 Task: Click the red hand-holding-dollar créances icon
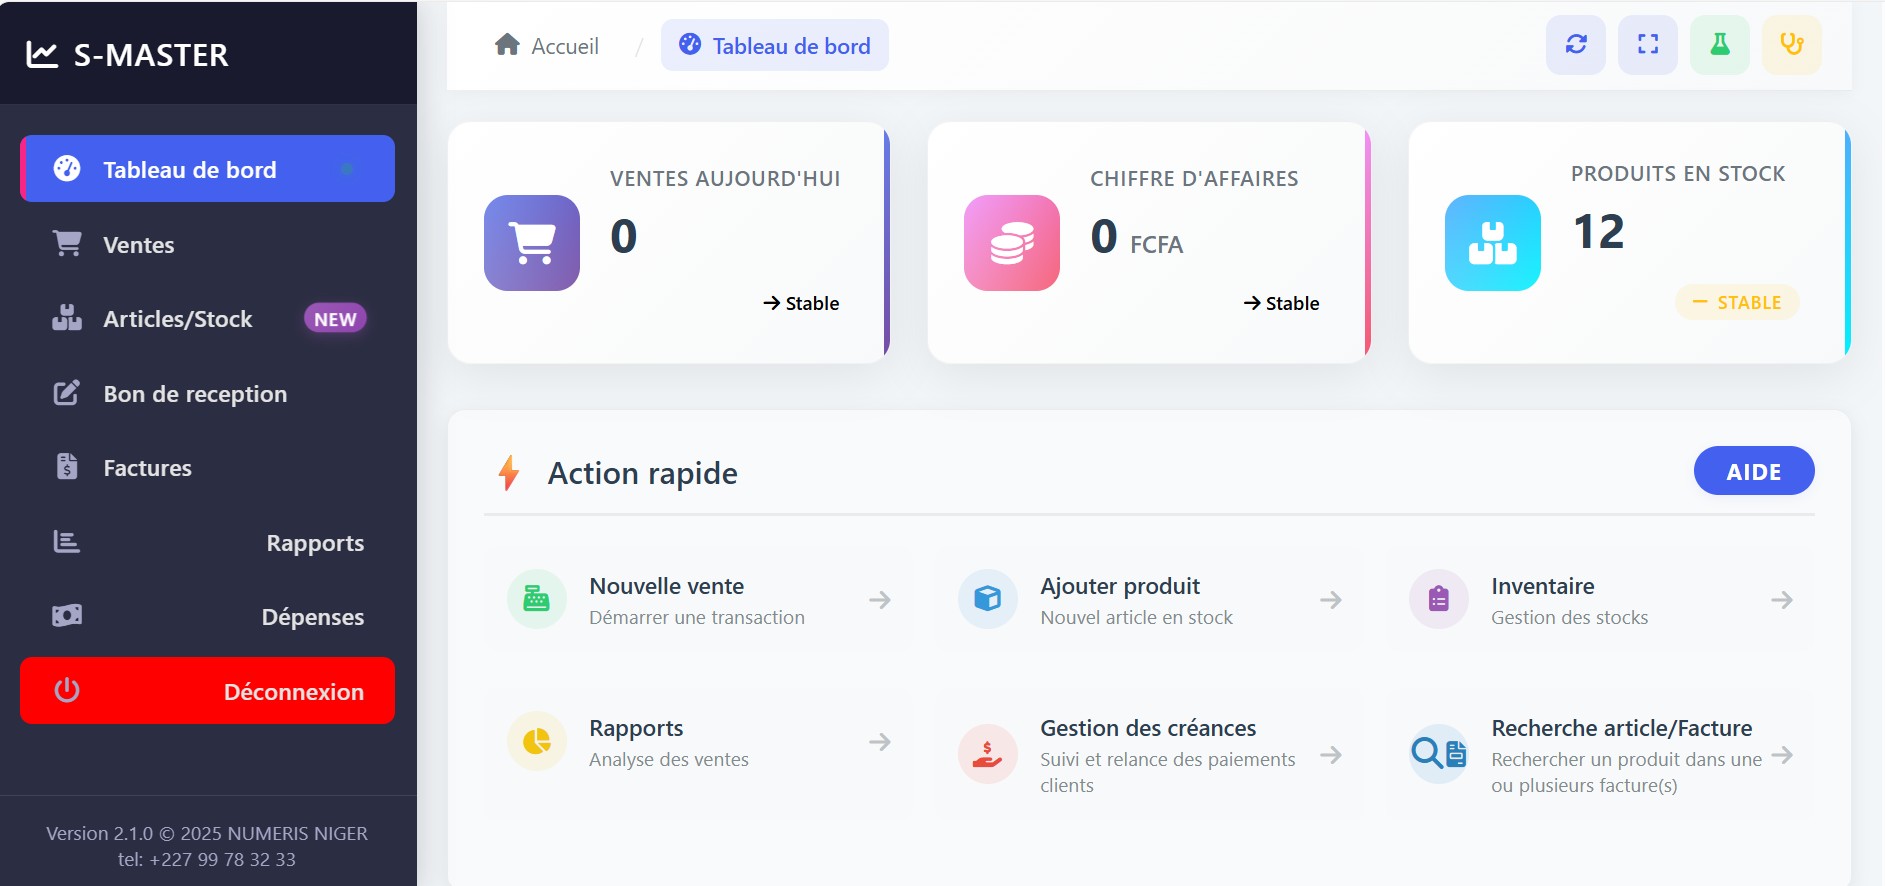click(988, 754)
